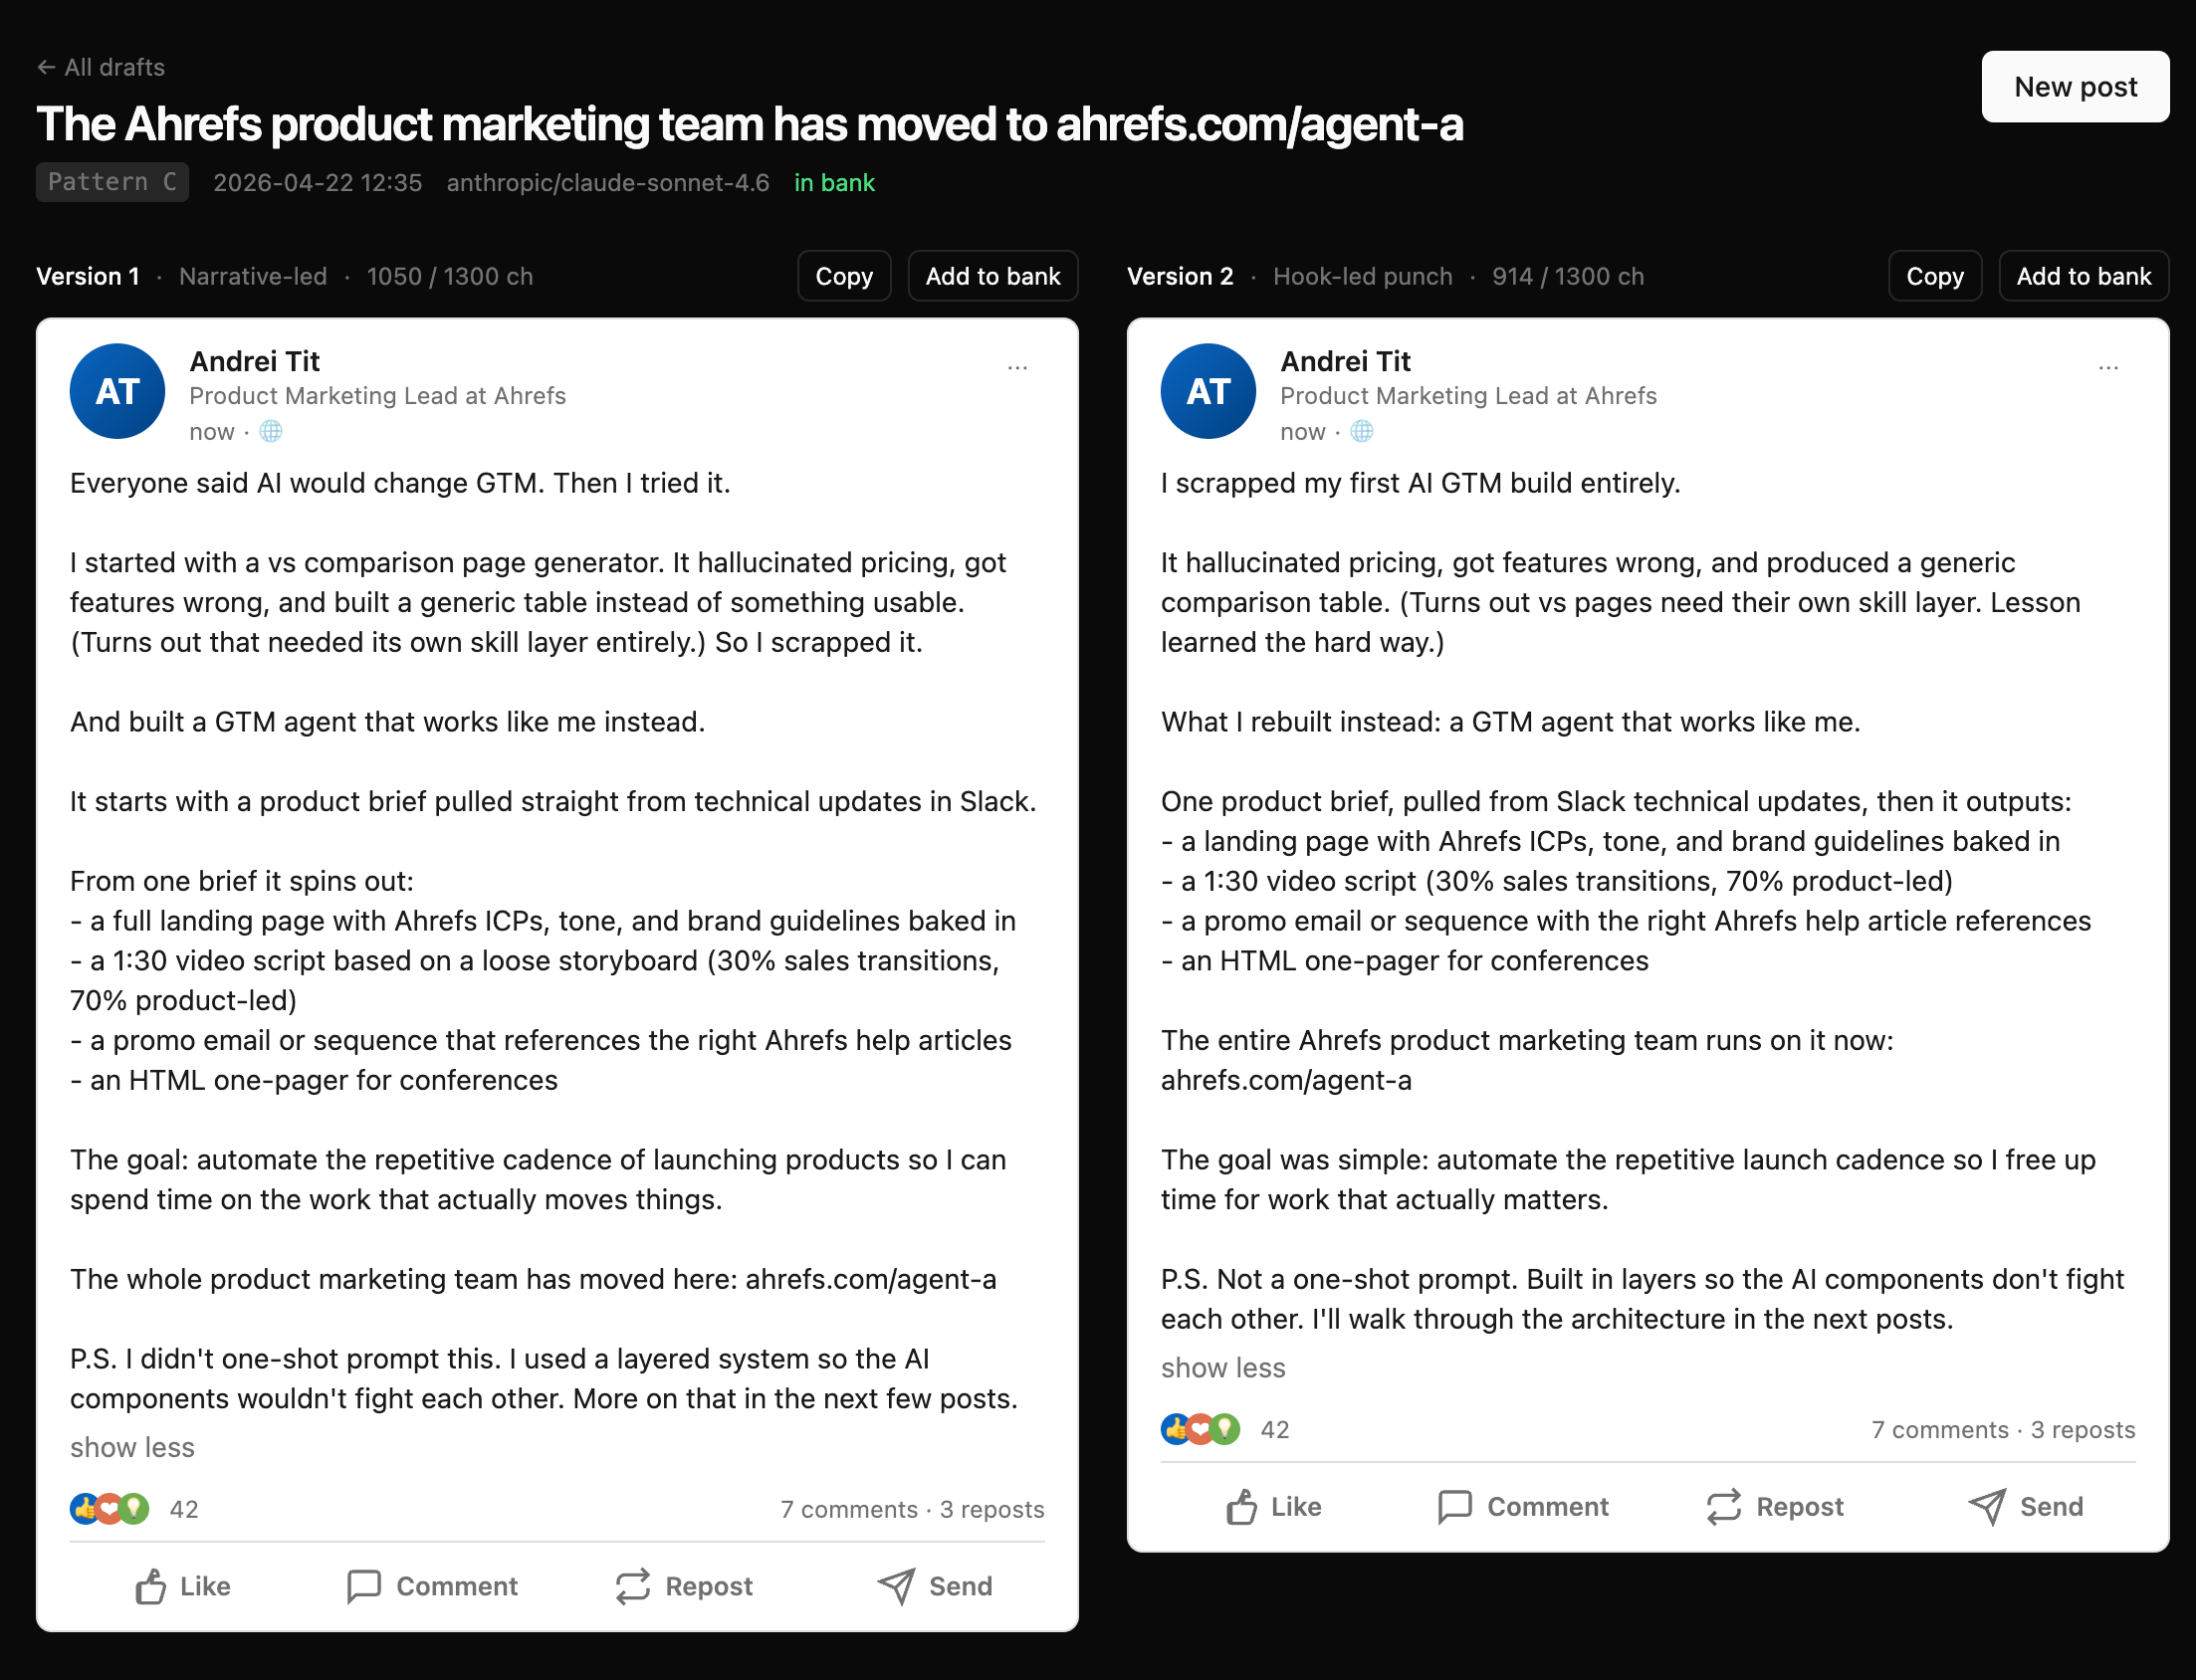This screenshot has height=1680, width=2196.
Task: Copy the Version 1 draft text
Action: [x=844, y=276]
